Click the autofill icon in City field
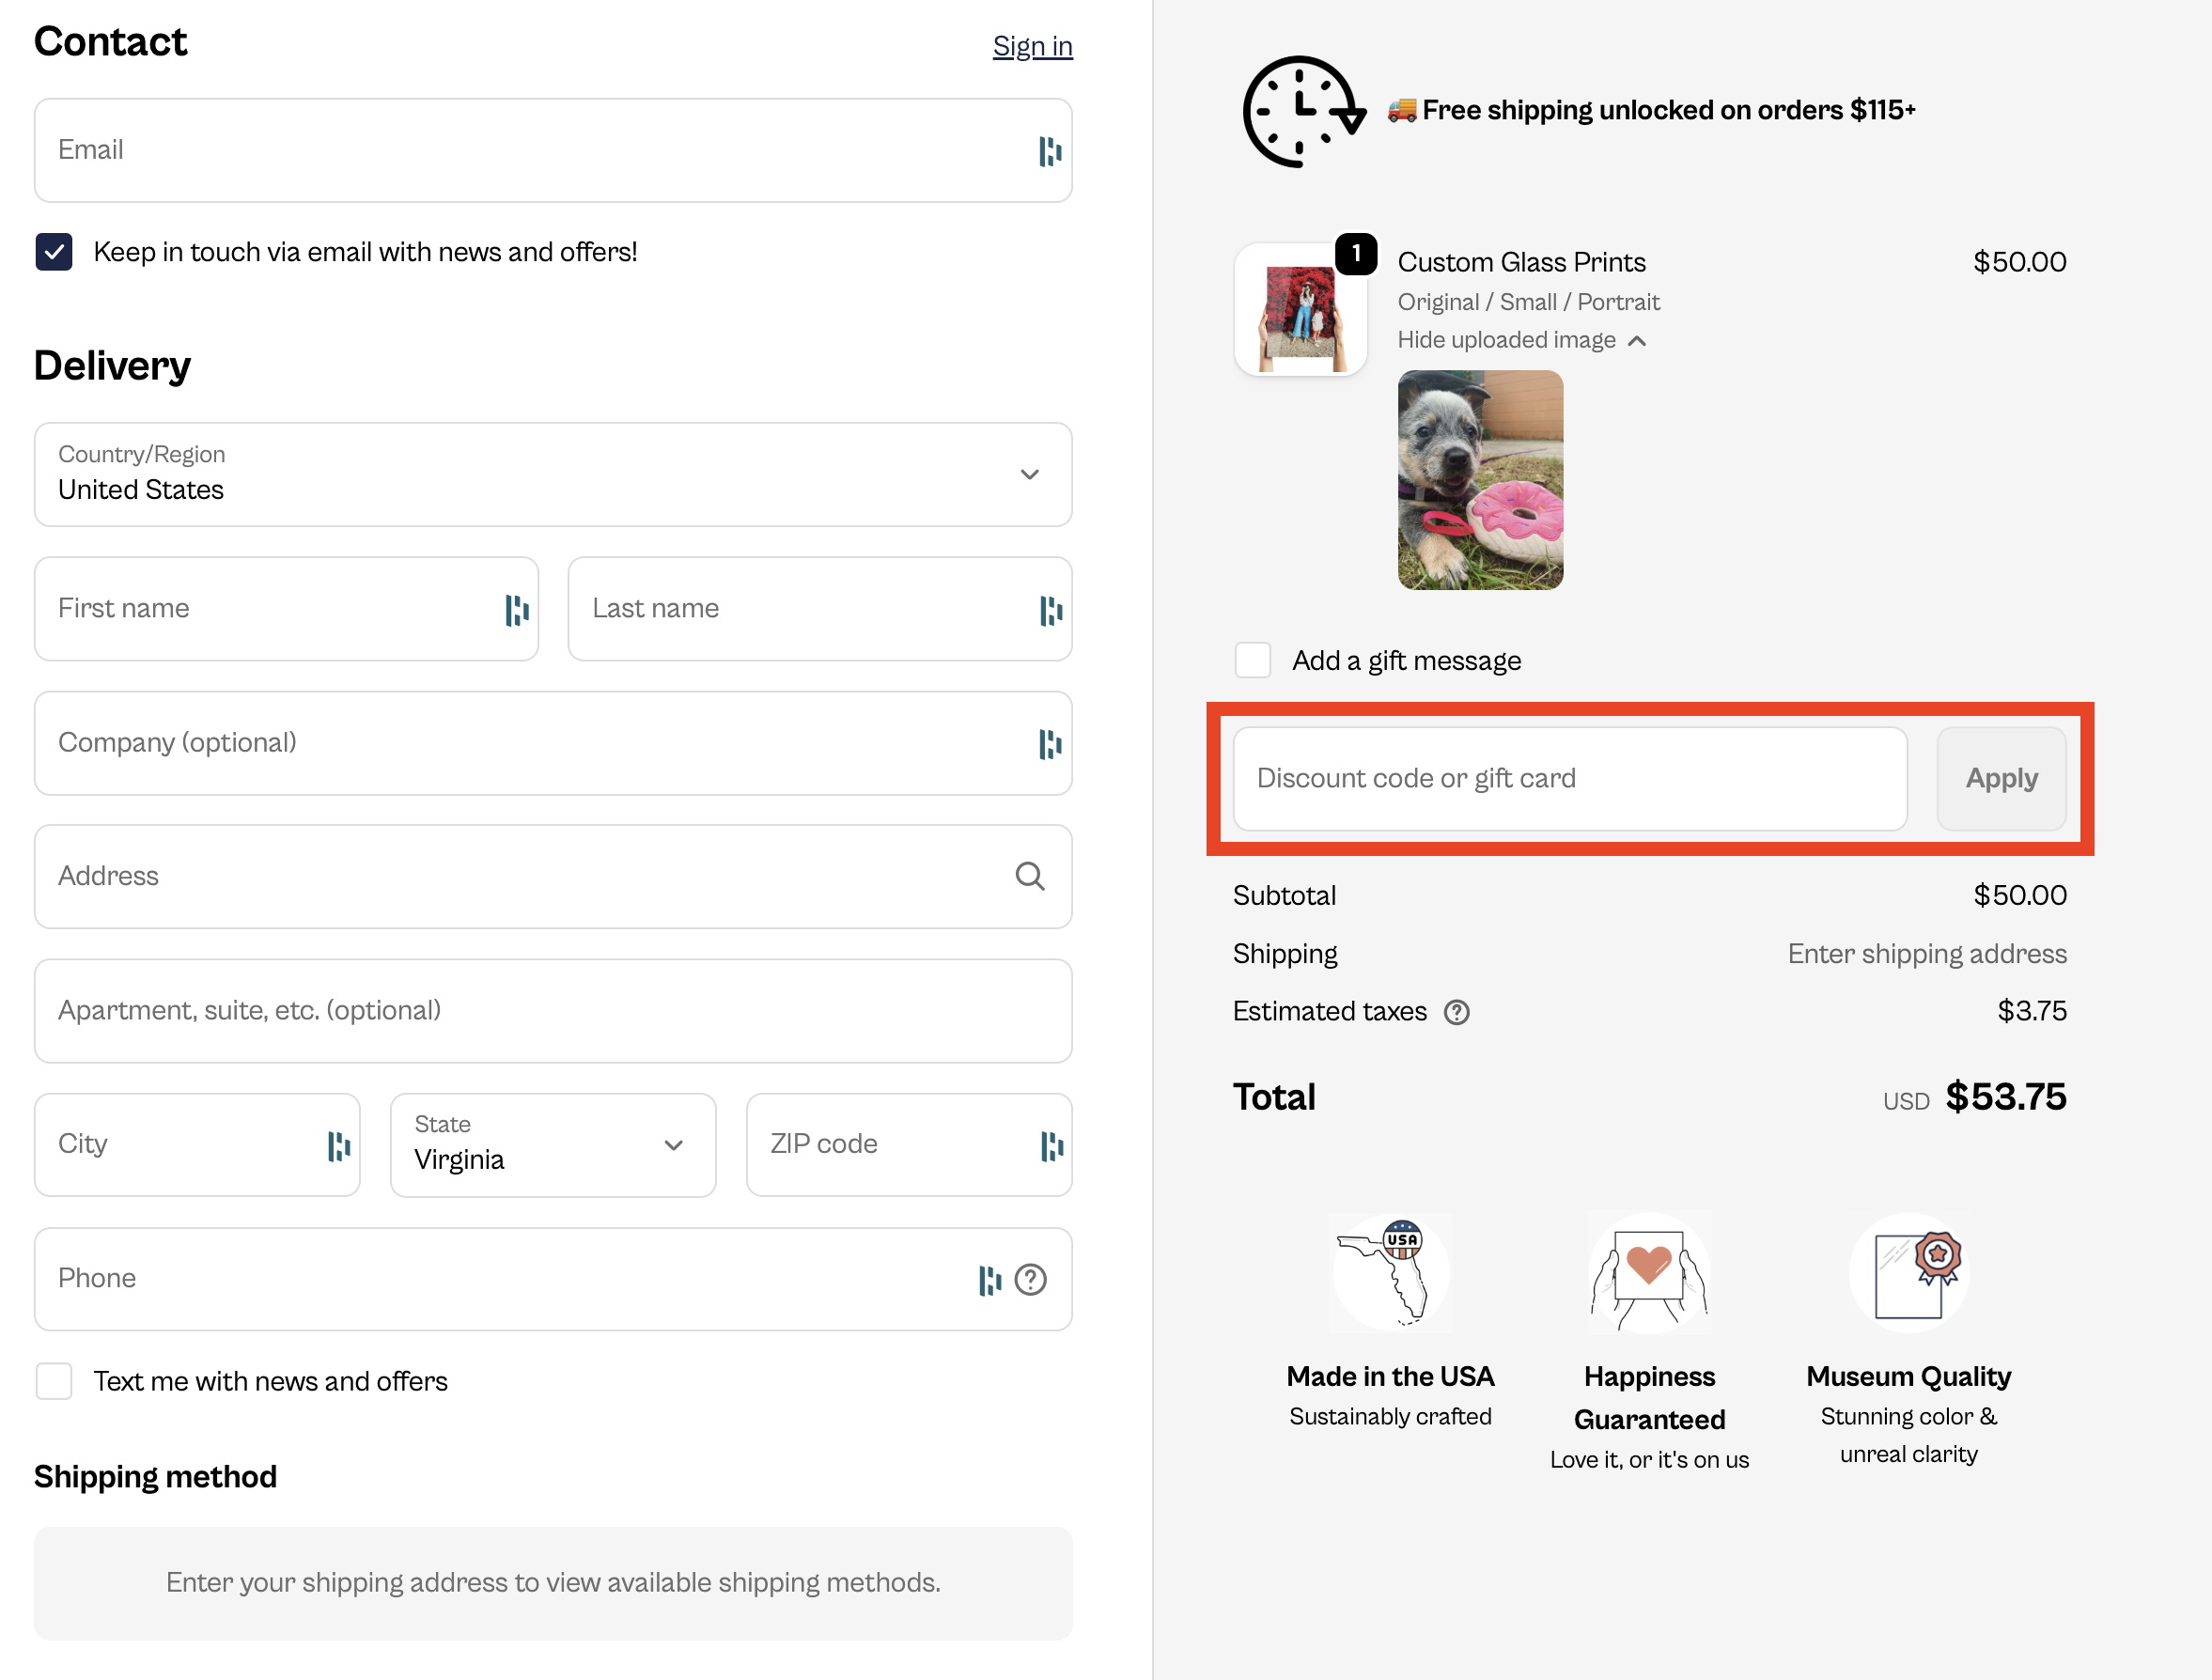The height and width of the screenshot is (1680, 2212). 338,1145
